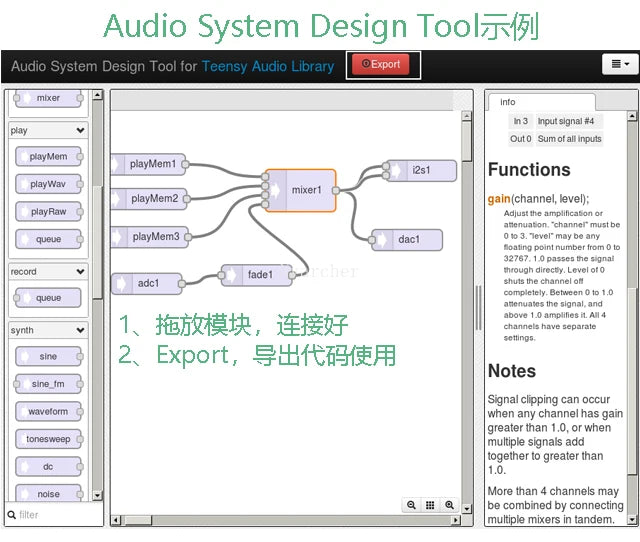Screen dimensions: 640x542
Task: Collapse the play category in palette
Action: (x=80, y=131)
